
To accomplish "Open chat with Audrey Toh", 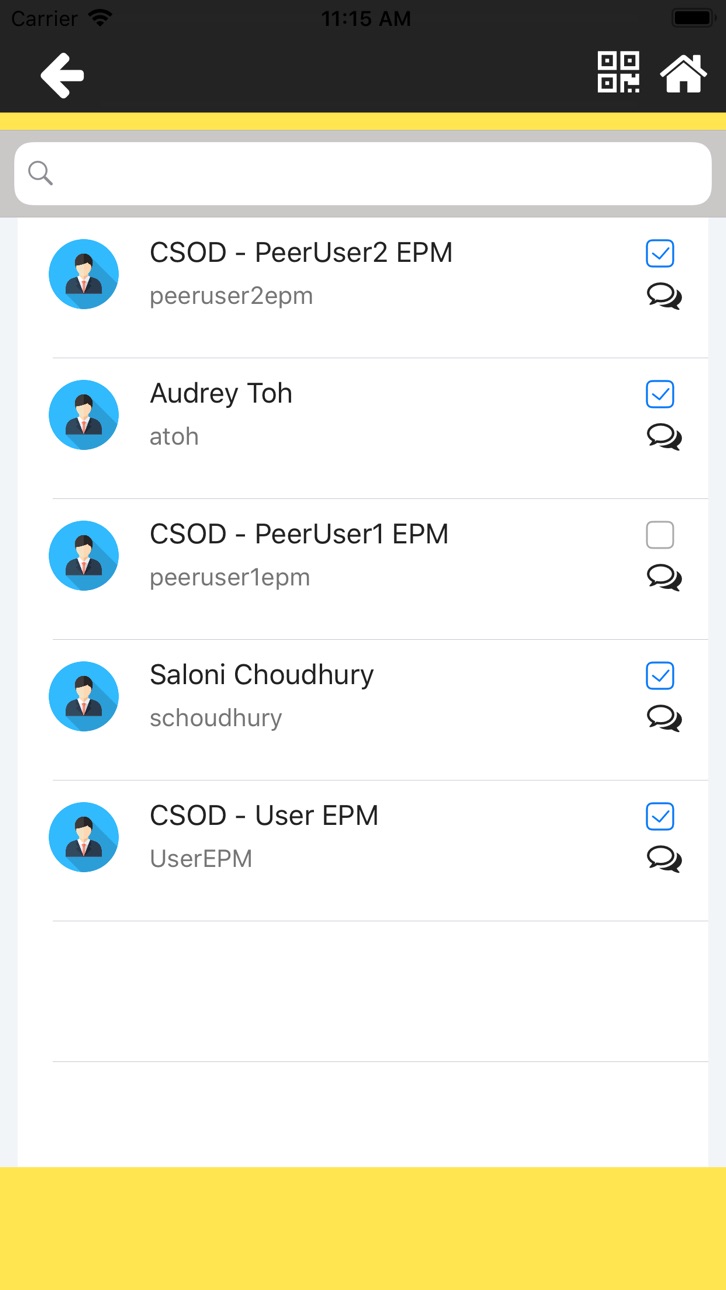I will click(x=664, y=437).
